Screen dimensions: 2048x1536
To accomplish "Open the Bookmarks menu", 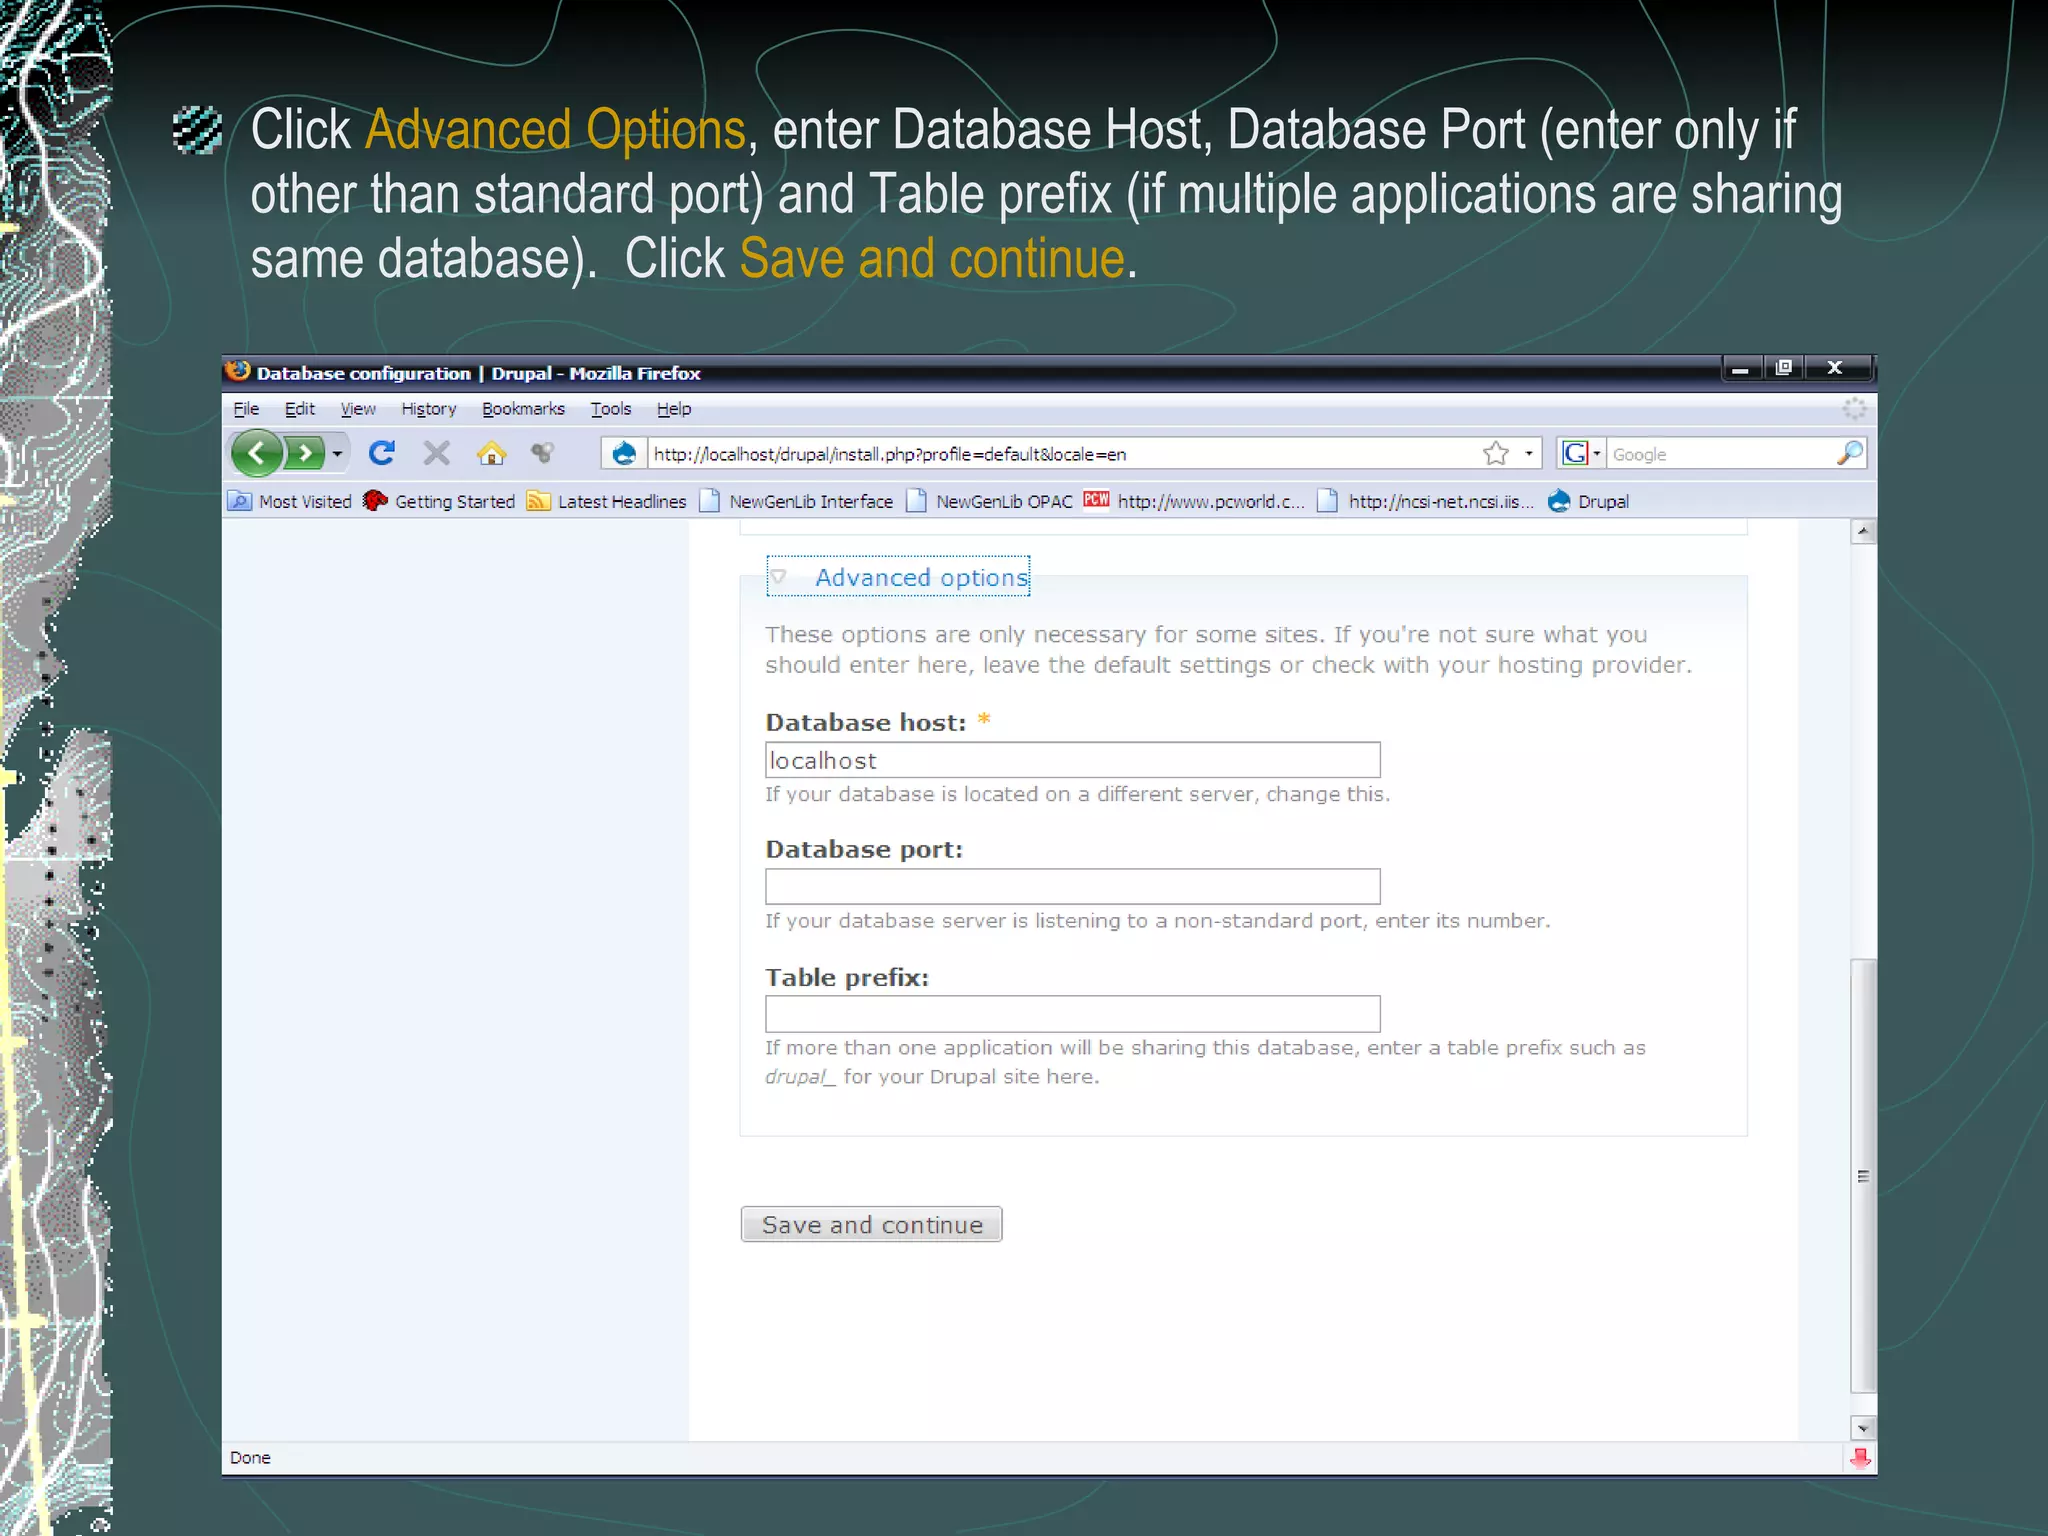I will pos(523,409).
